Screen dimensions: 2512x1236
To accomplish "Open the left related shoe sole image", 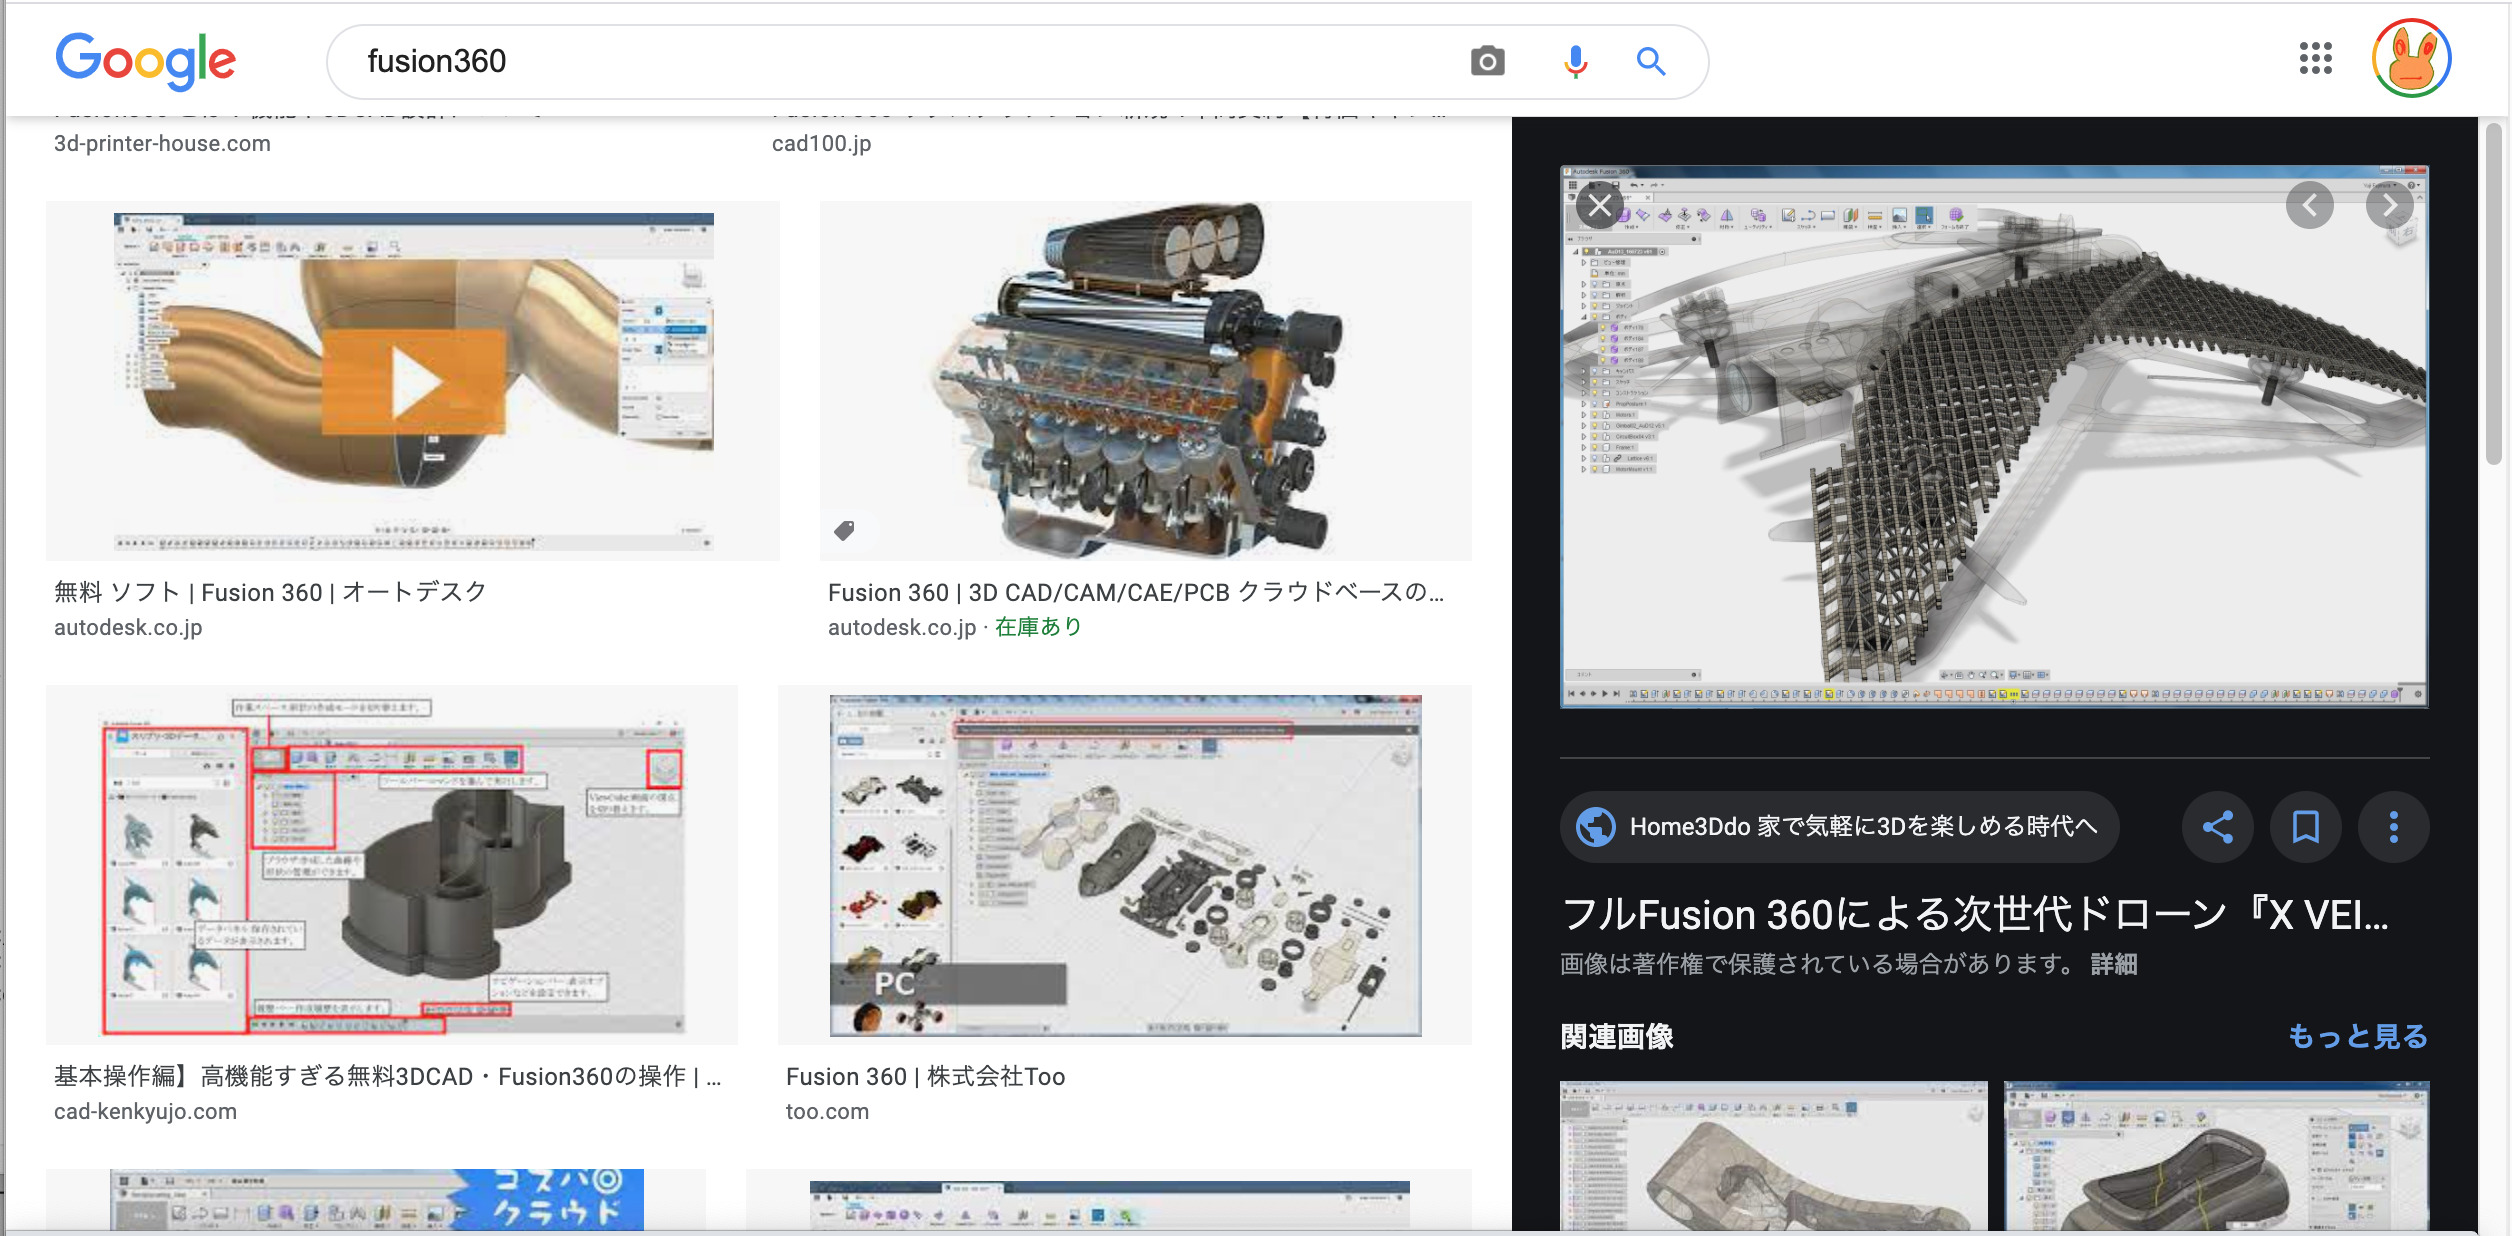I will click(x=1773, y=1155).
